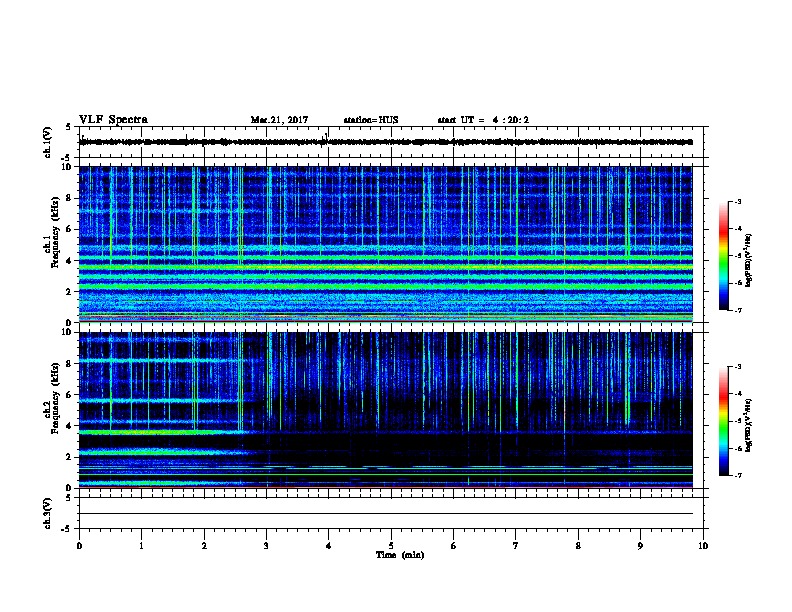Image resolution: width=792 pixels, height=612 pixels.
Task: Click time axis tick label "5"
Action: [391, 546]
